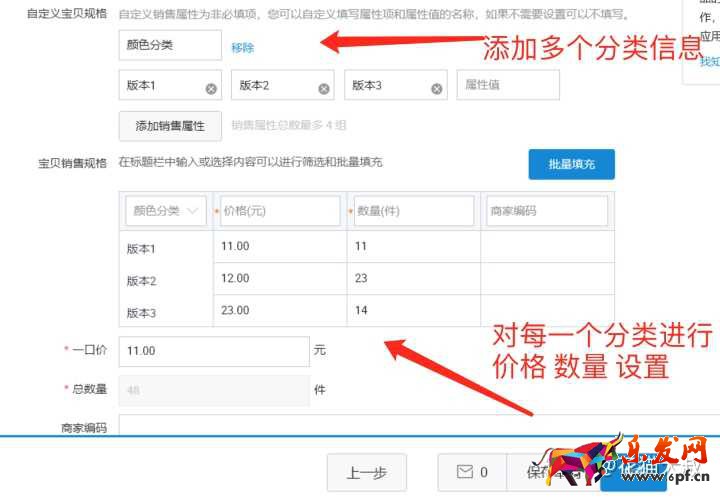Click the 批量填充 button
The height and width of the screenshot is (497, 720).
571,164
